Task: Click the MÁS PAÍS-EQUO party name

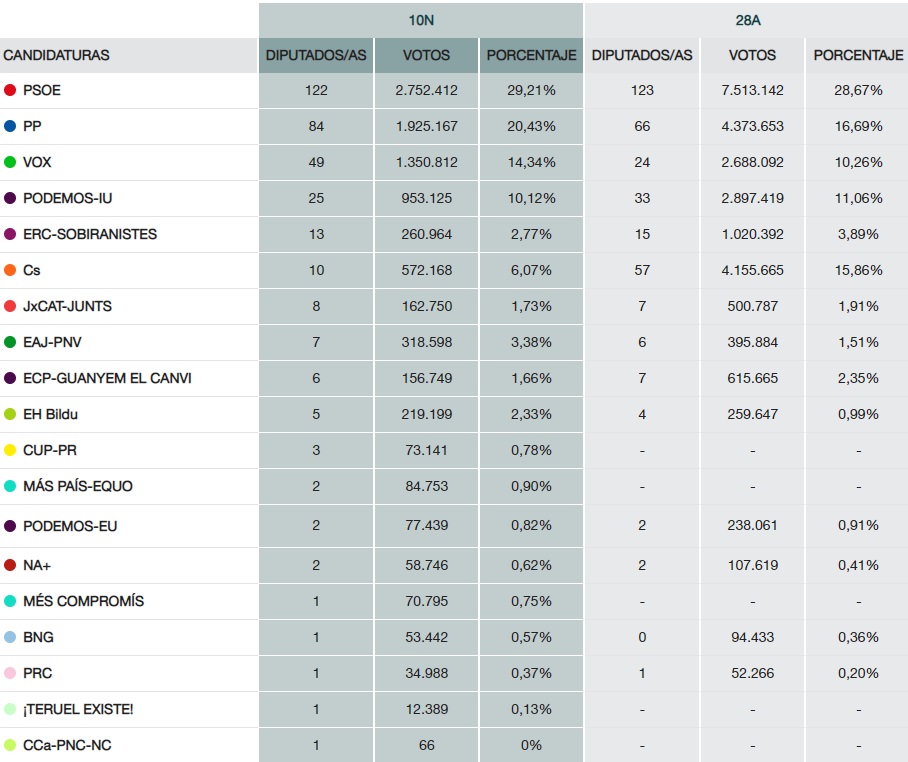Action: 78,486
